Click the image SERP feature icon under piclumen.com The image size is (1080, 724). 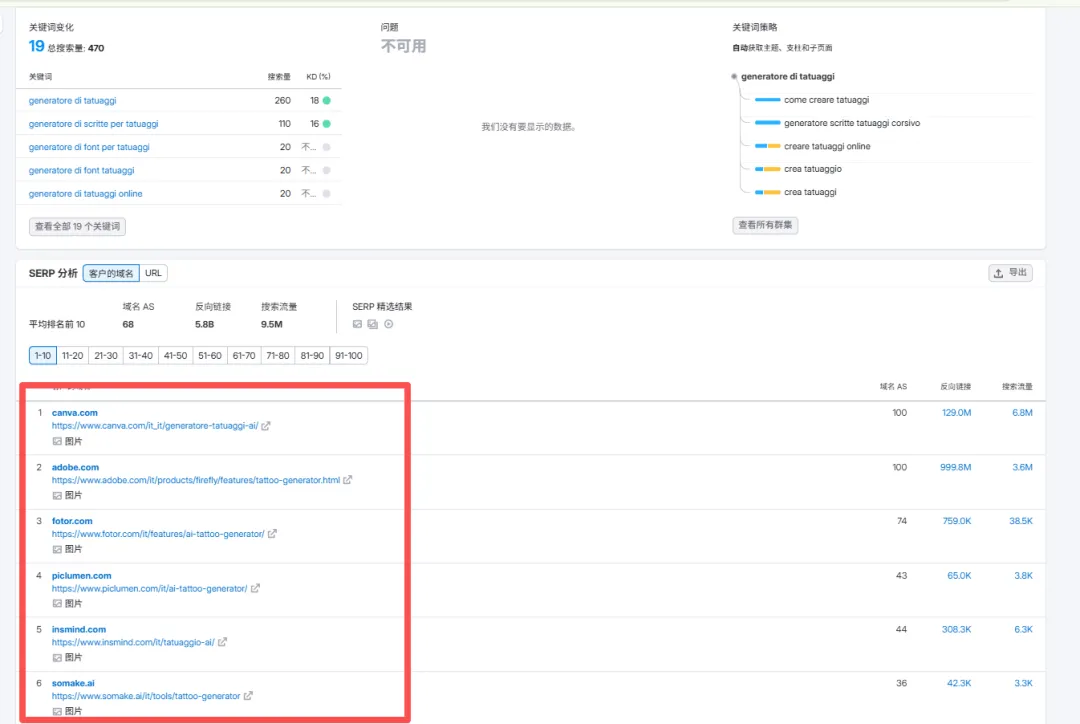(57, 603)
